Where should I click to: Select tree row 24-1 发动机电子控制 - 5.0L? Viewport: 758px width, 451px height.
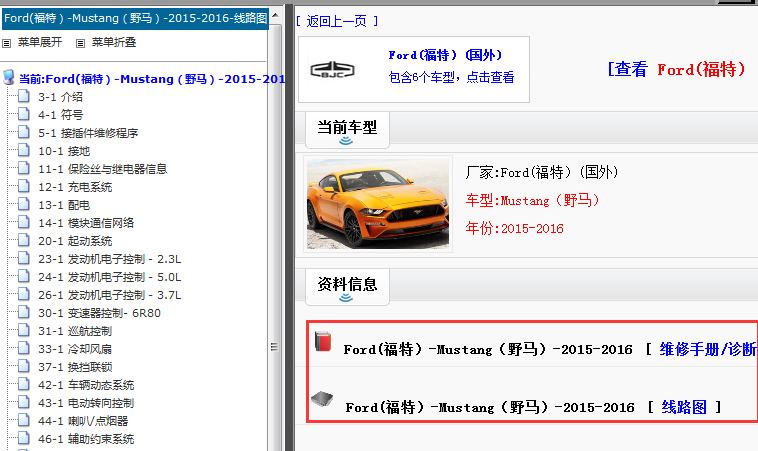(x=110, y=277)
